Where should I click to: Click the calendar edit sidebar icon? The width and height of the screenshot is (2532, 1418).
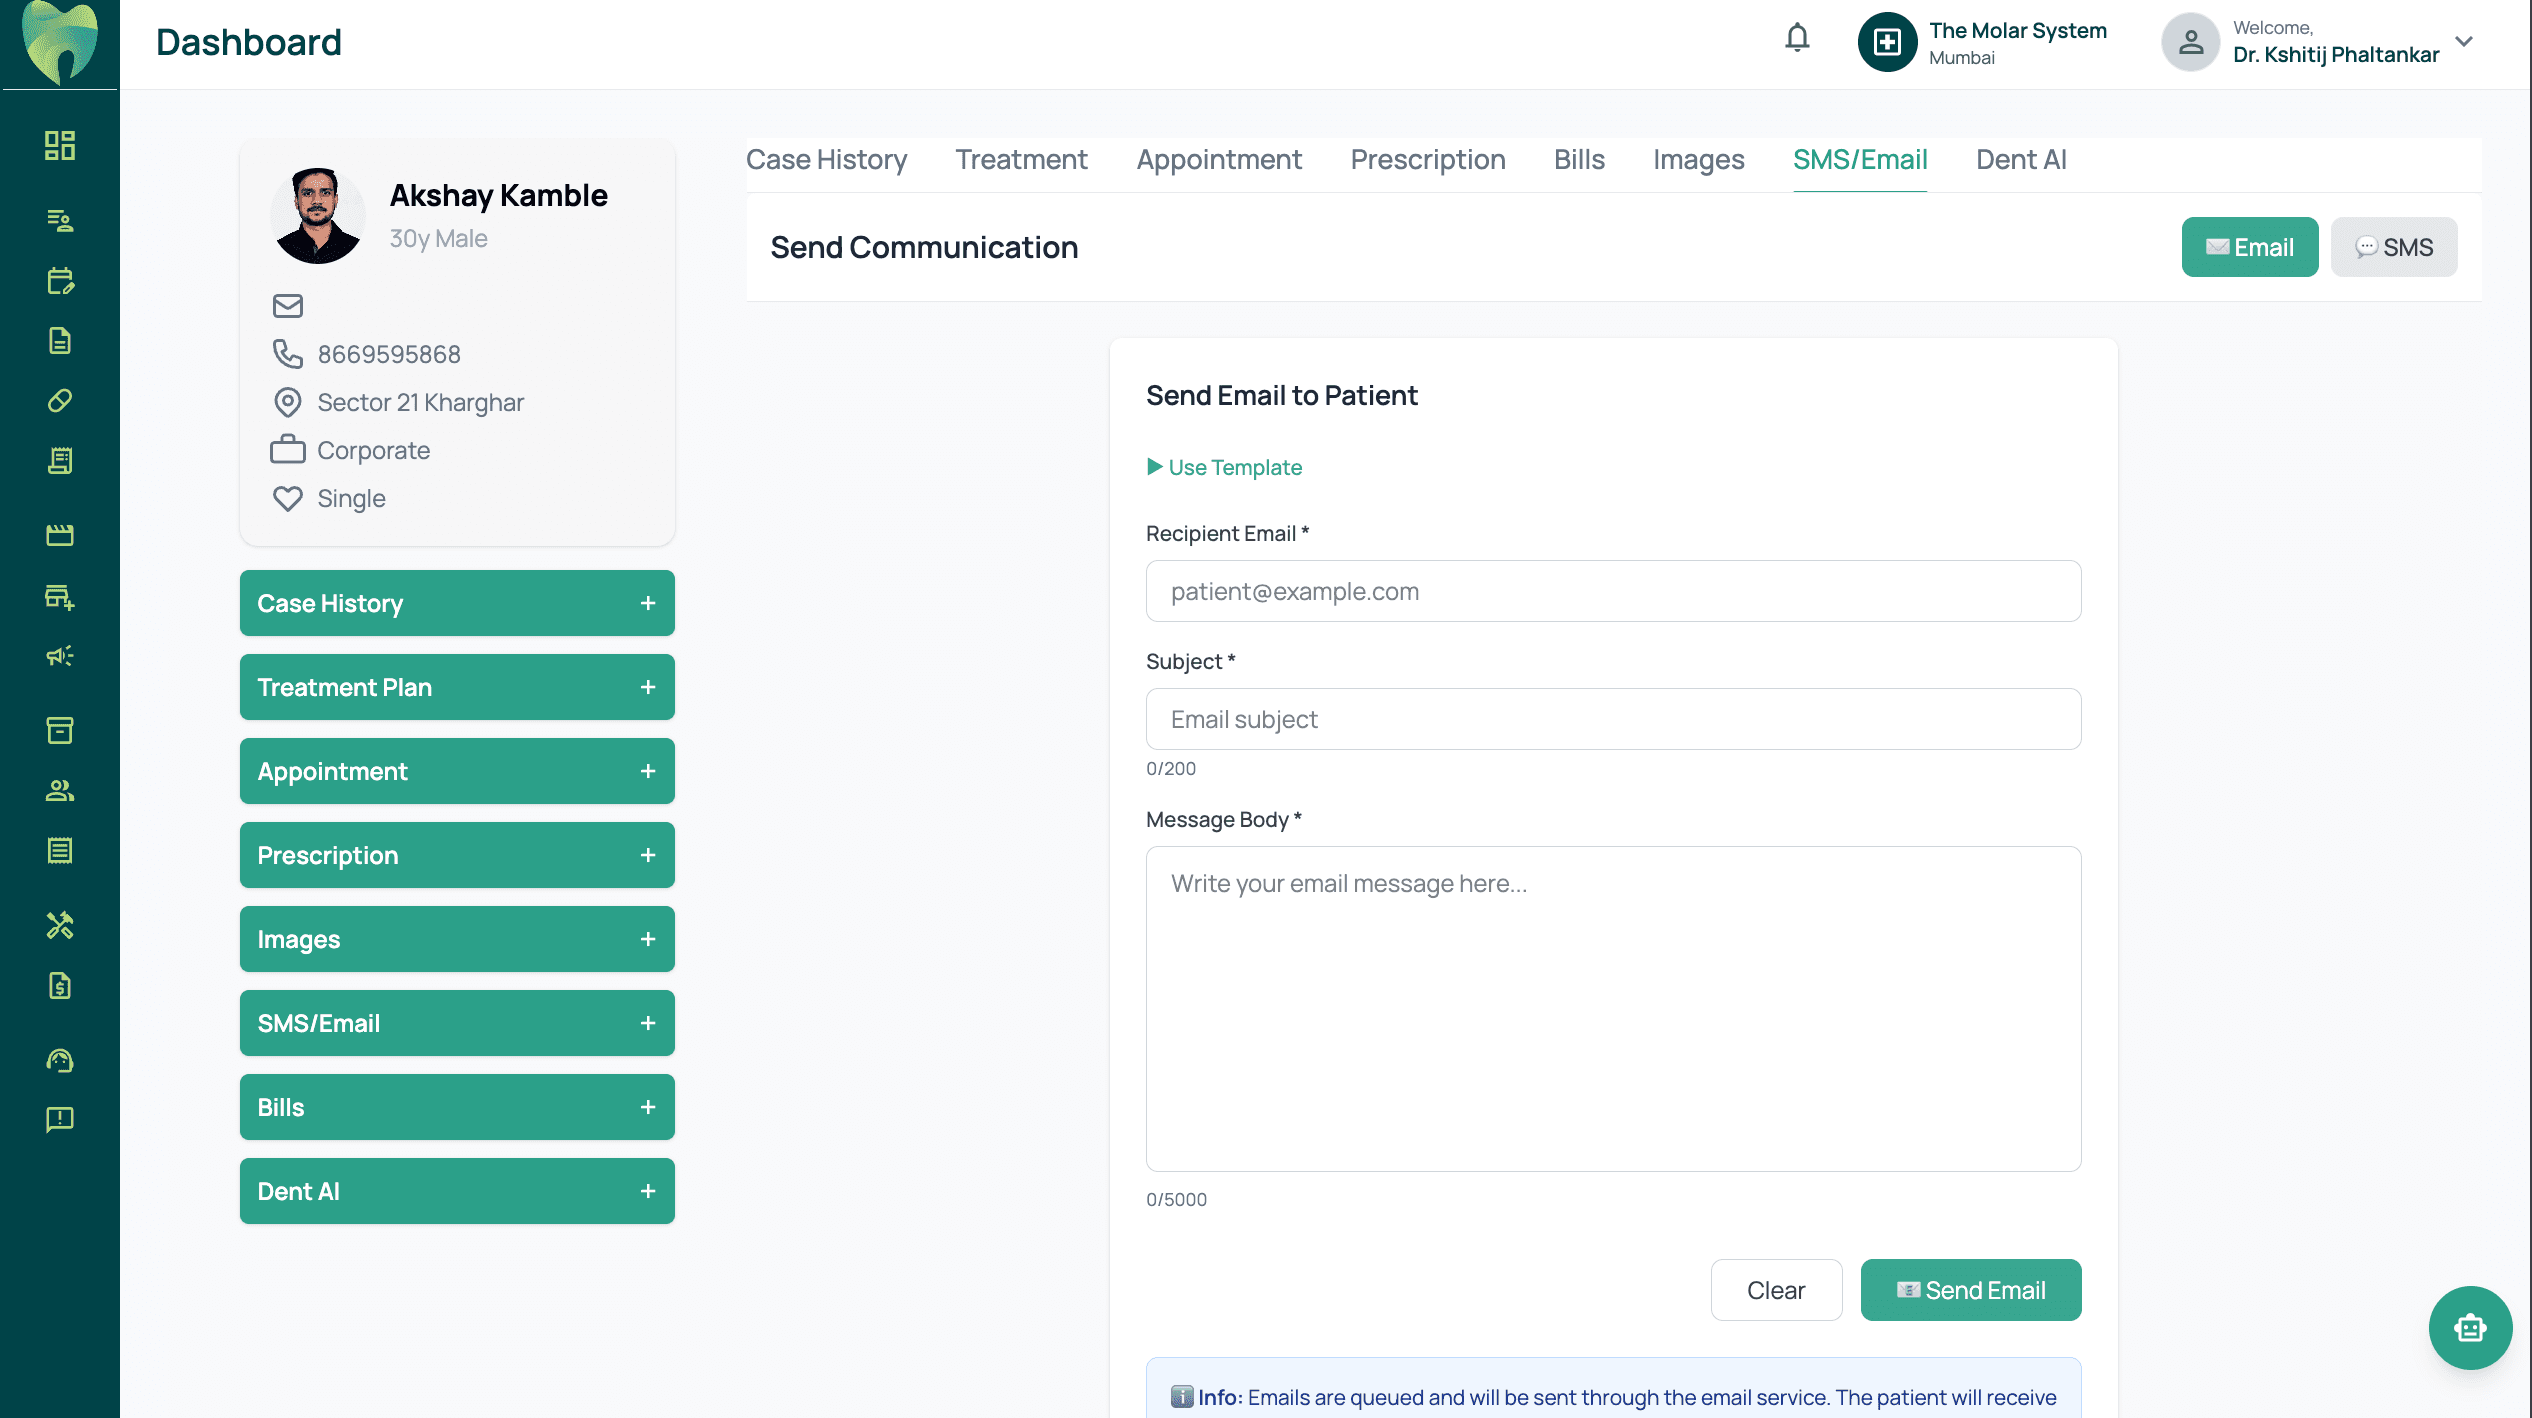coord(60,281)
